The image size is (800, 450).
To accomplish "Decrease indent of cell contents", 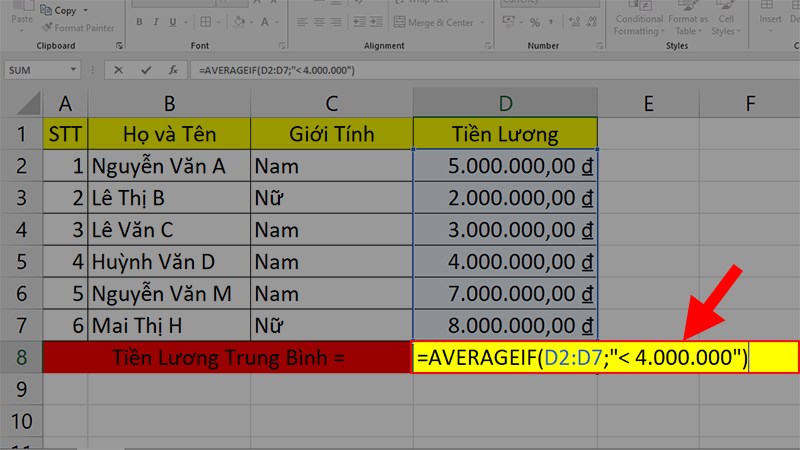I will pos(360,22).
